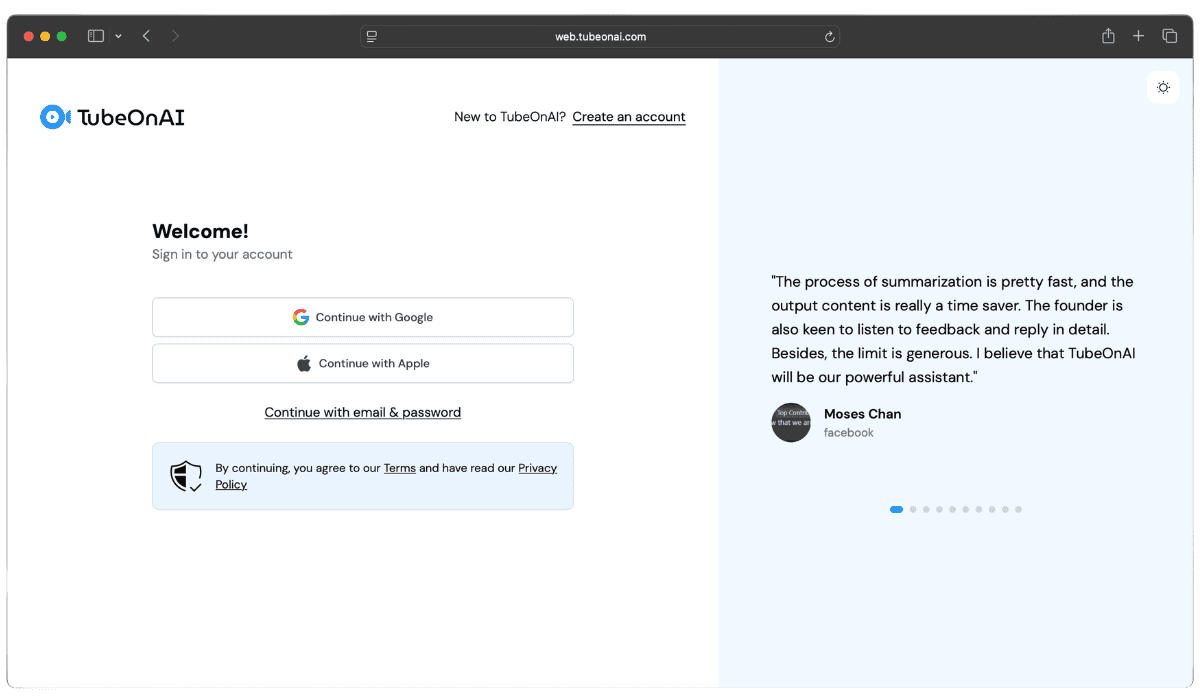This screenshot has width=1200, height=700.
Task: Click "Sign in to your account" text
Action: (222, 255)
